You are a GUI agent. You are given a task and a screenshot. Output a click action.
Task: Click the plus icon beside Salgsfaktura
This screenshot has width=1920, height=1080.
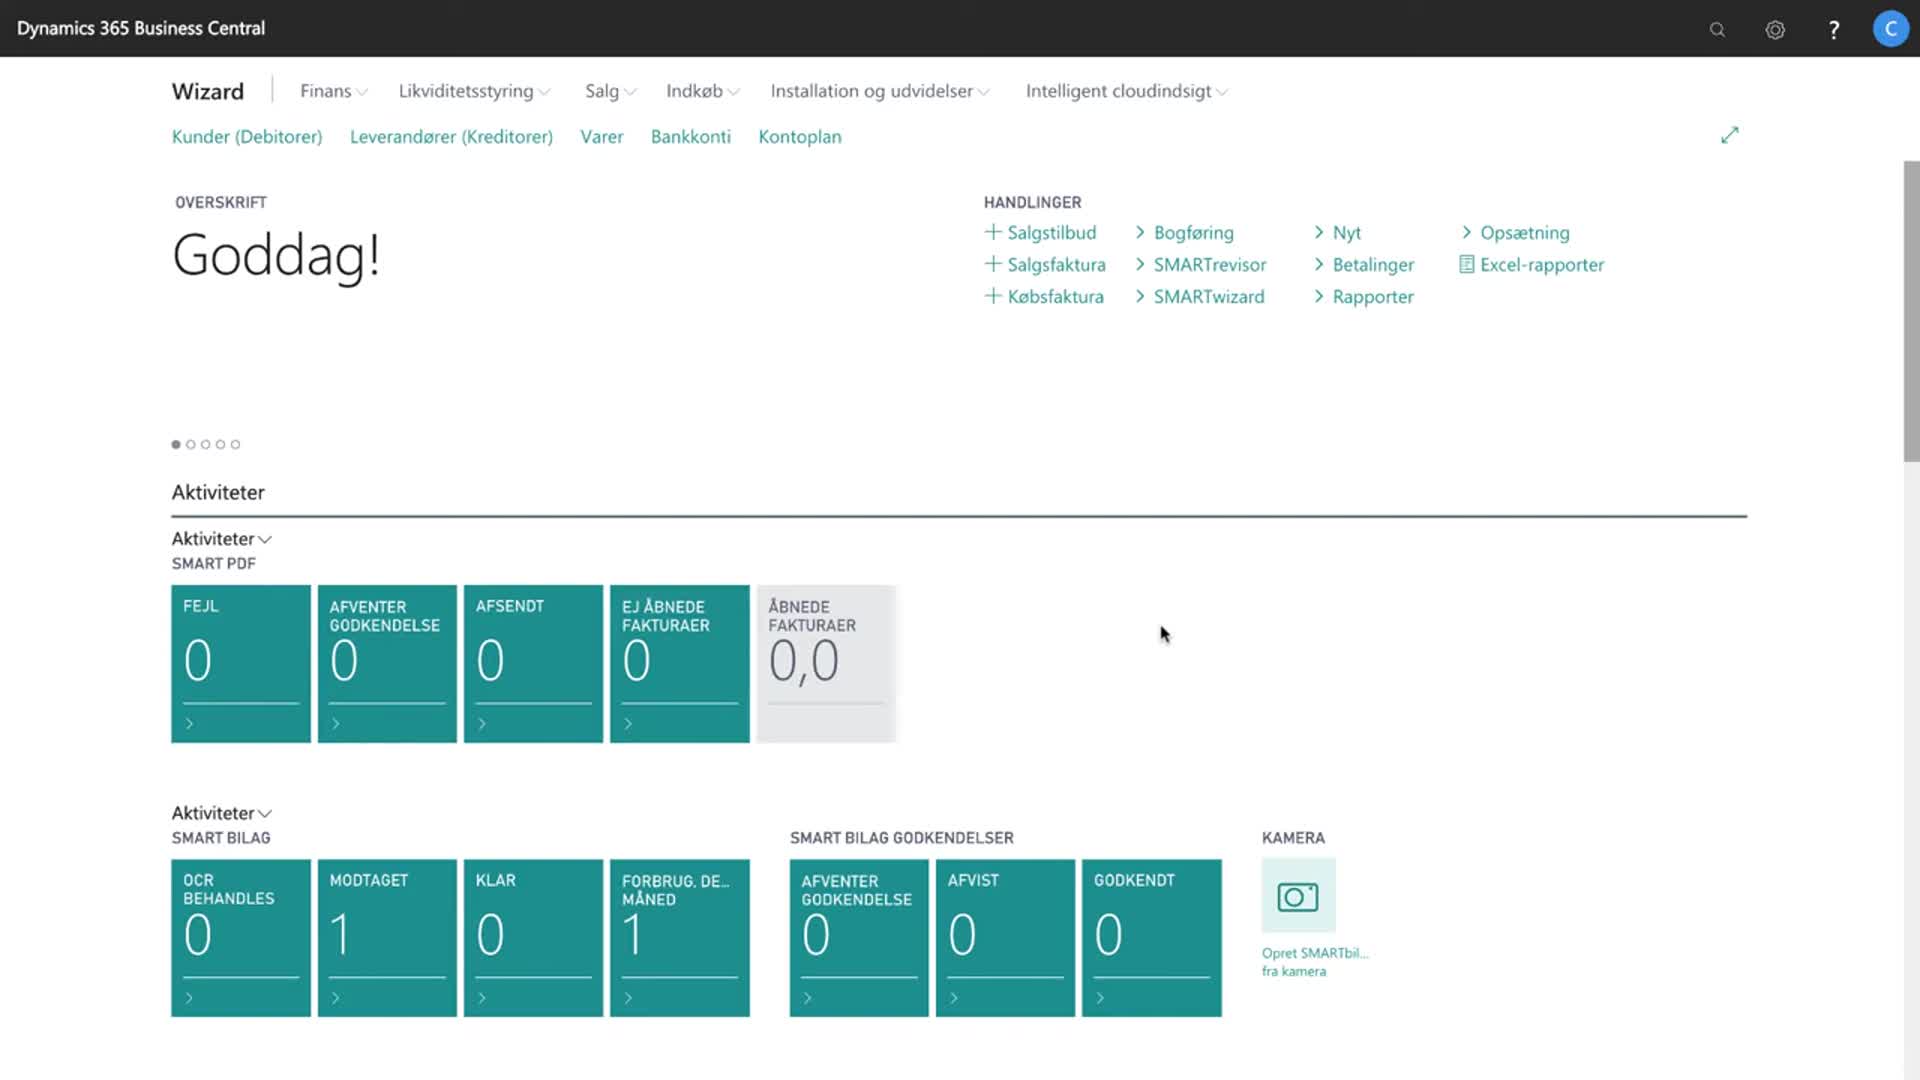pyautogui.click(x=993, y=264)
